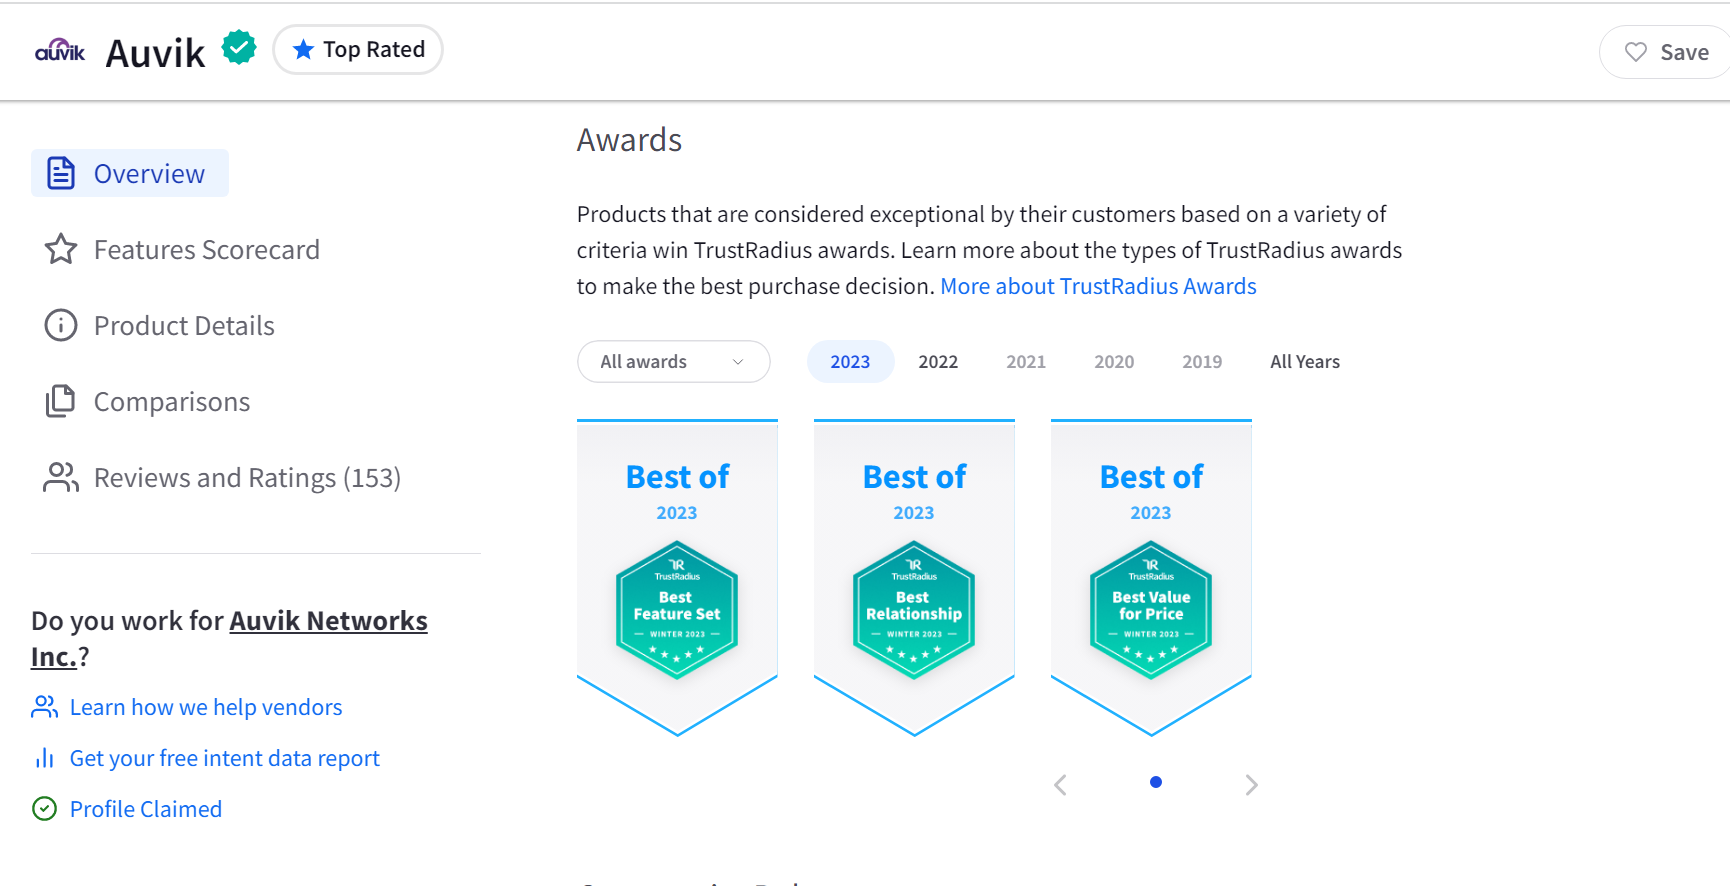Toggle the Top Rated badge

click(x=358, y=49)
